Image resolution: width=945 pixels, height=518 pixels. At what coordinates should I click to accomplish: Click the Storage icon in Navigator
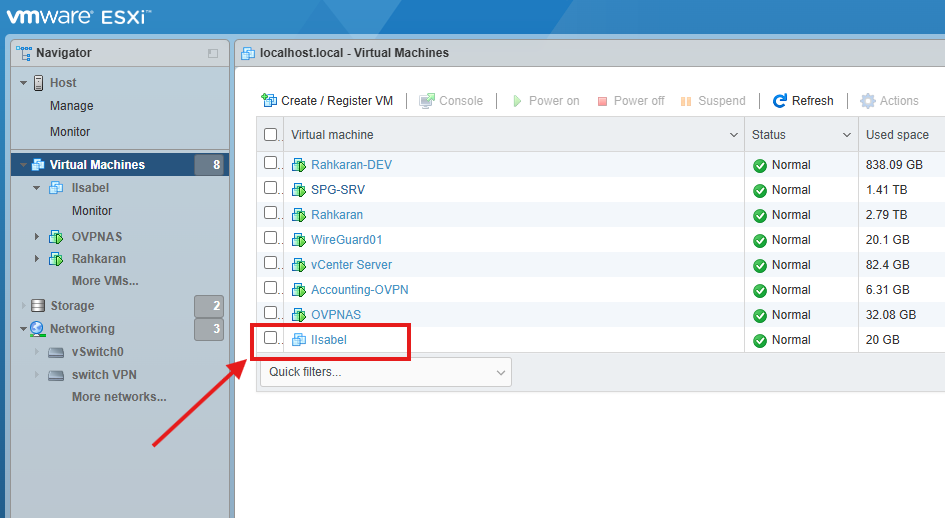coord(38,306)
